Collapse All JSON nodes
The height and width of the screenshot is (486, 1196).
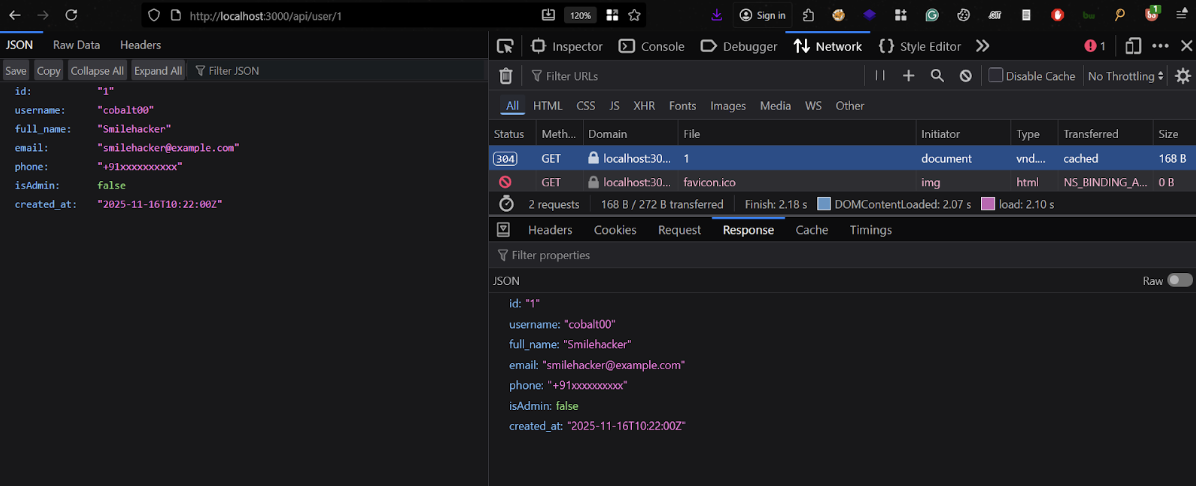pos(97,70)
